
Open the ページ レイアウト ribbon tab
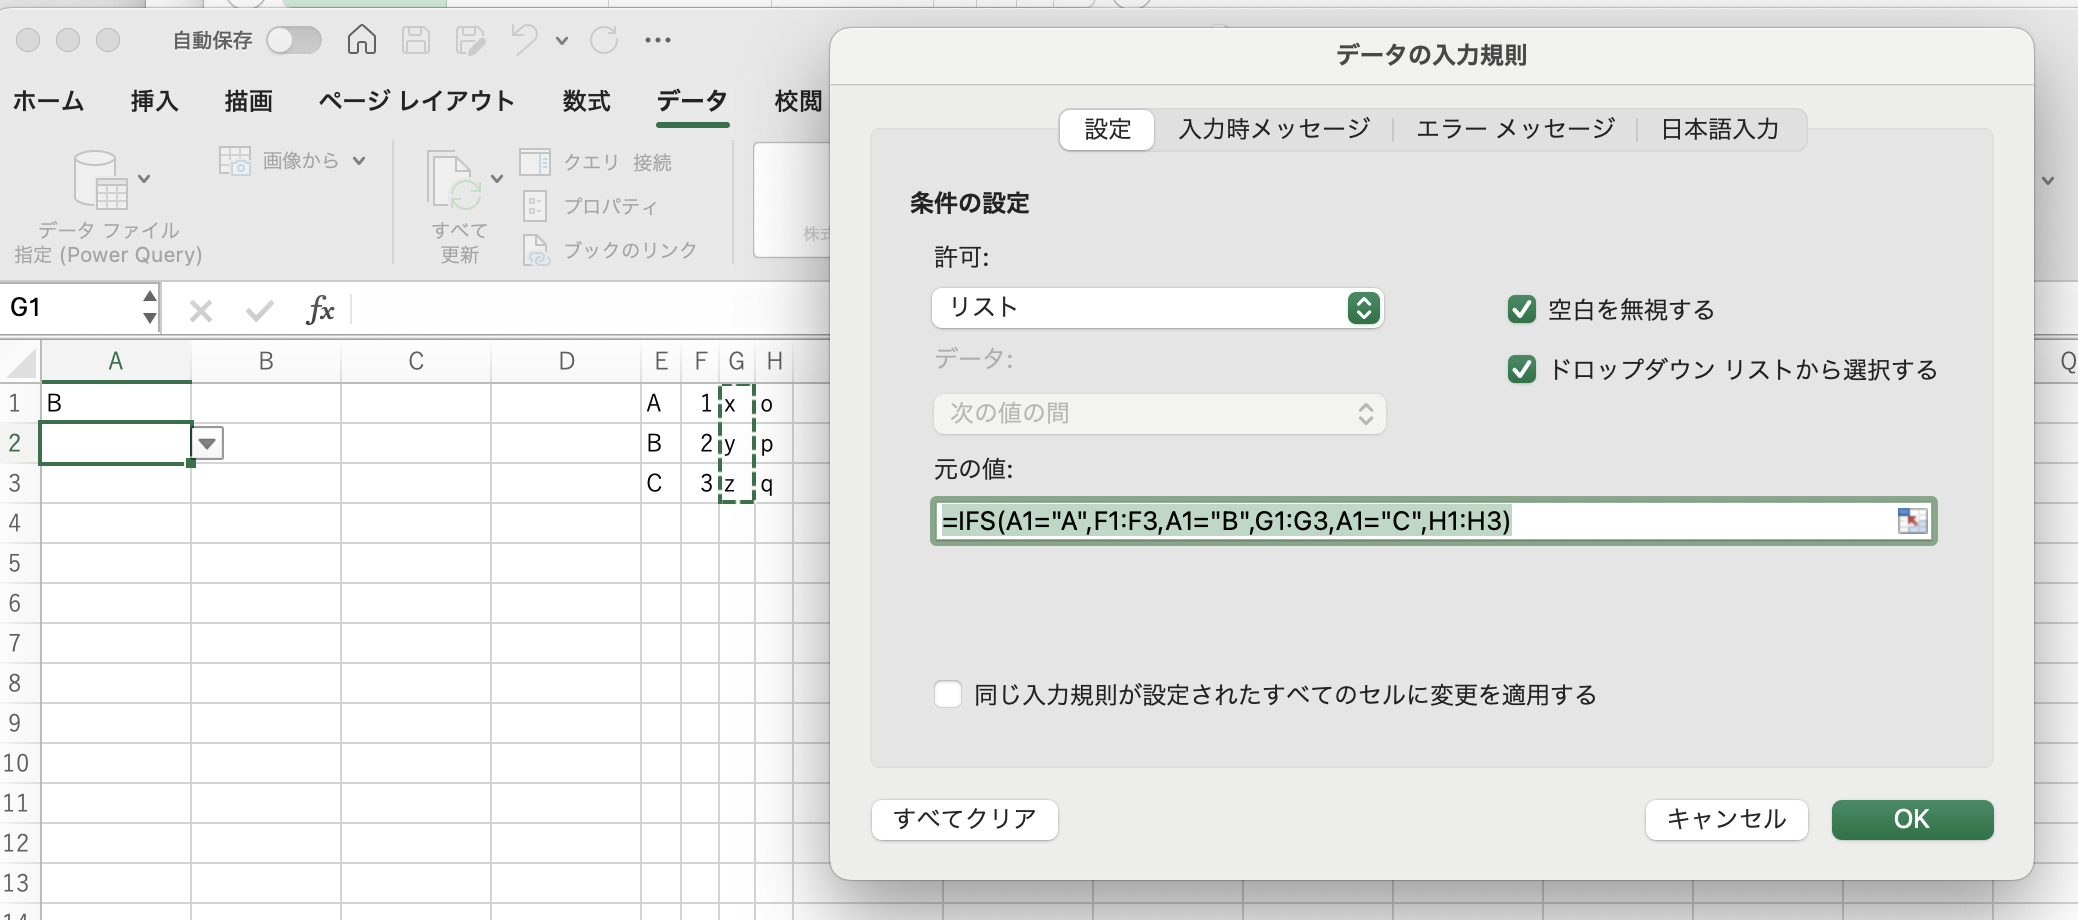click(416, 101)
